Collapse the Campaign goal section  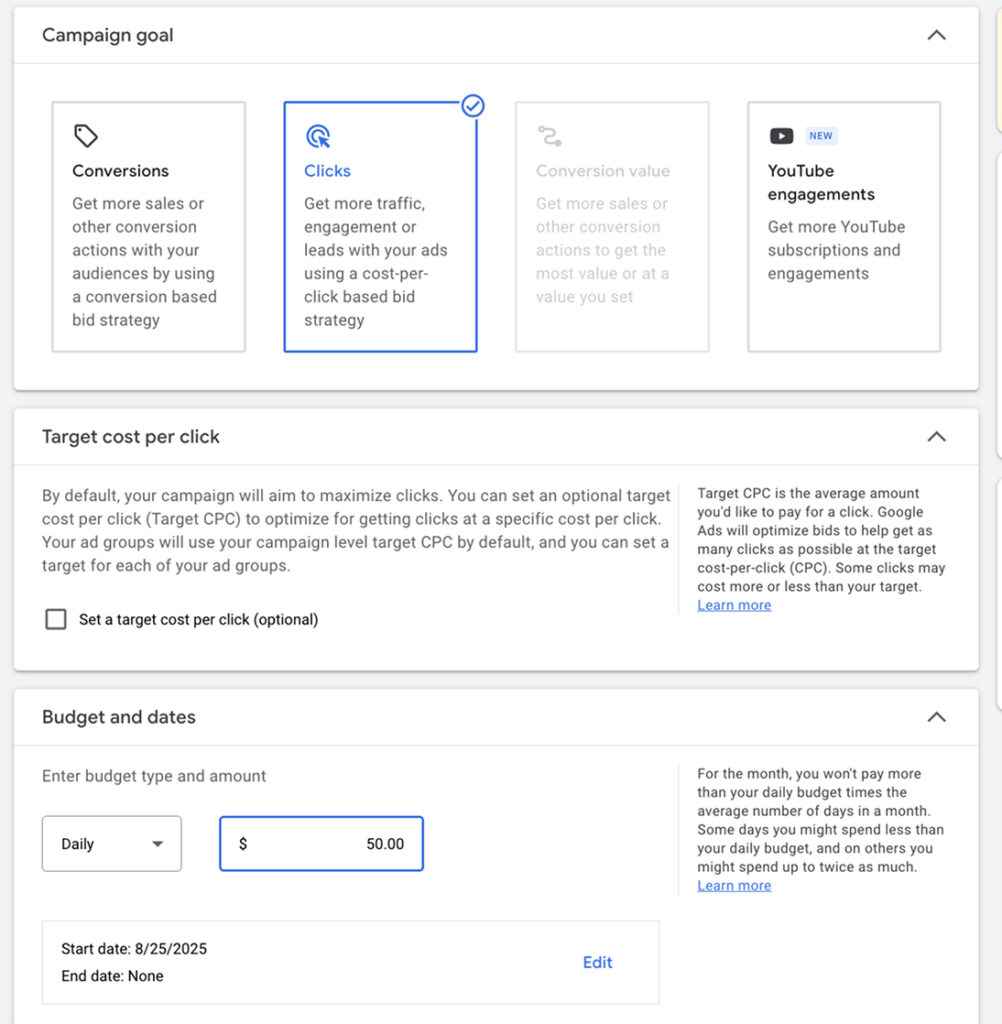point(936,35)
